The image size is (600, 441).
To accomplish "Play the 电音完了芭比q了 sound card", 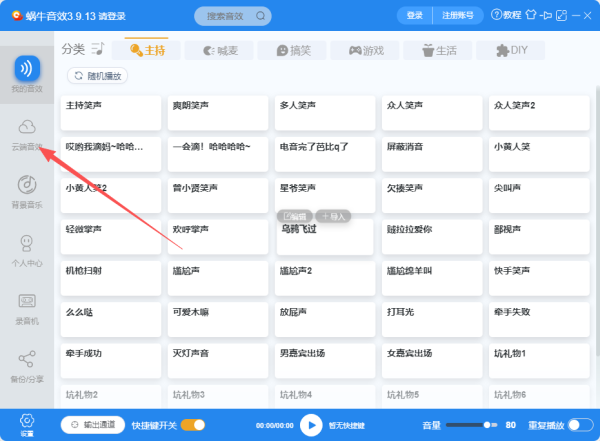I will 325,154.
